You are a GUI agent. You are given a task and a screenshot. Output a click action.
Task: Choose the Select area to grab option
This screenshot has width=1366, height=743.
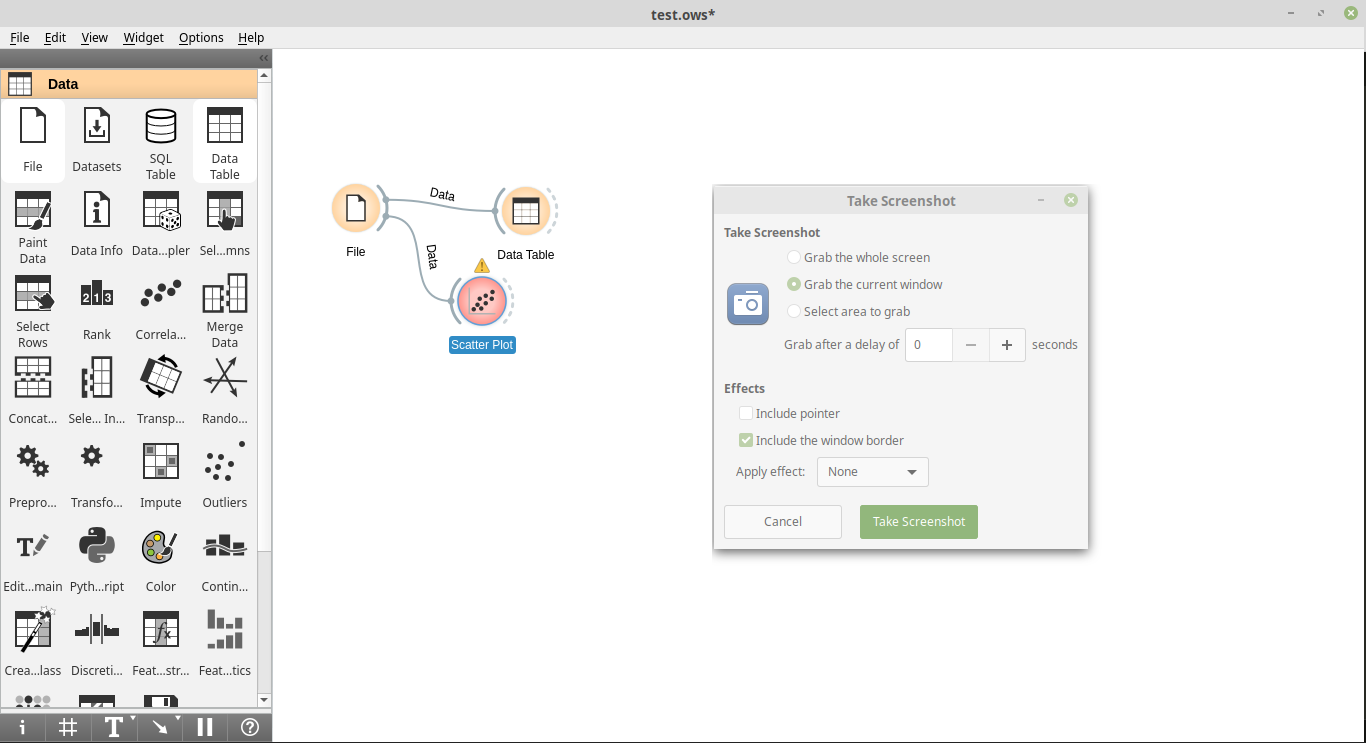(x=793, y=311)
